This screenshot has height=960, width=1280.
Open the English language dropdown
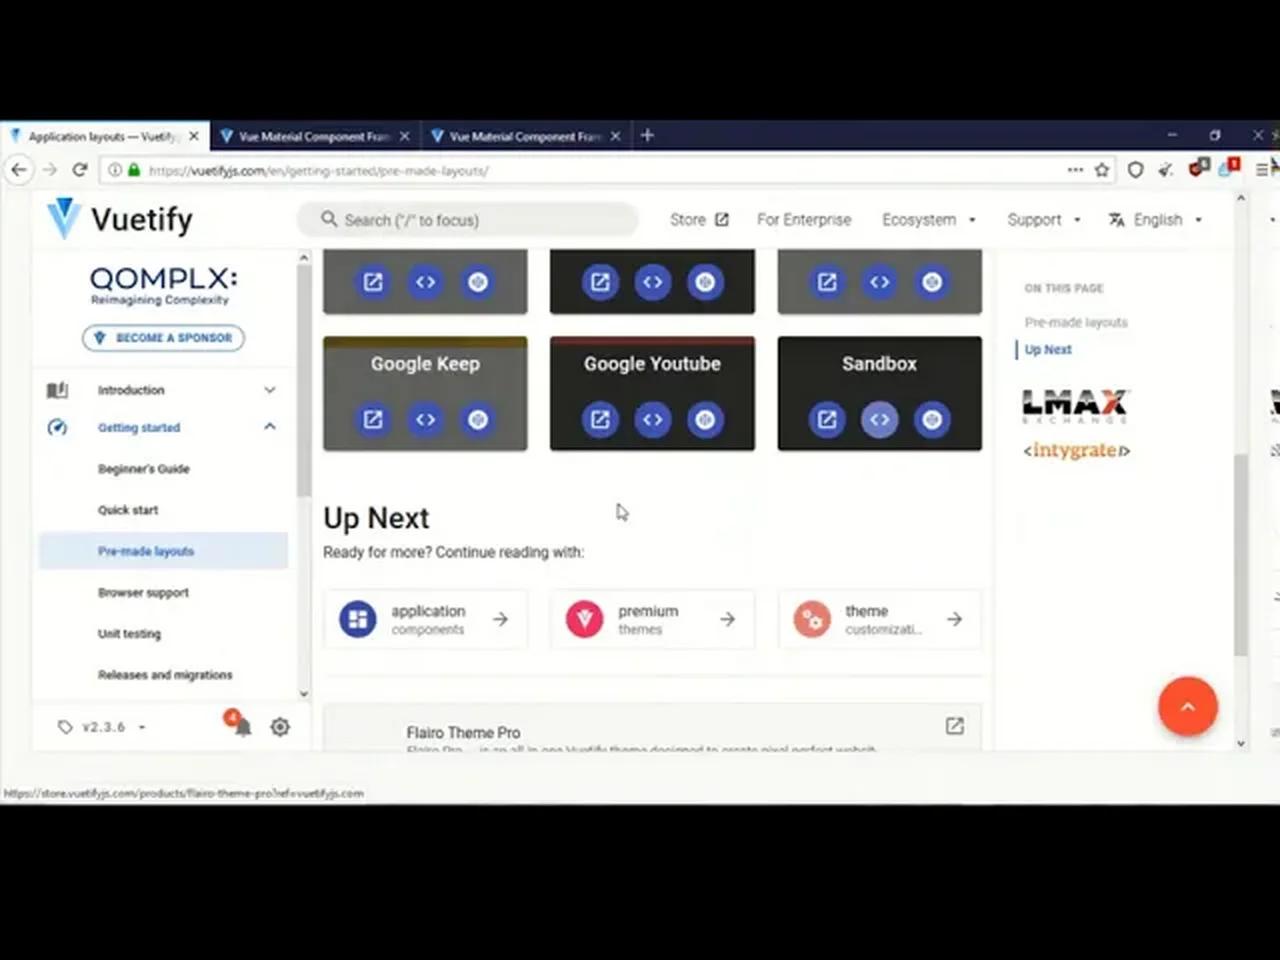[1156, 220]
